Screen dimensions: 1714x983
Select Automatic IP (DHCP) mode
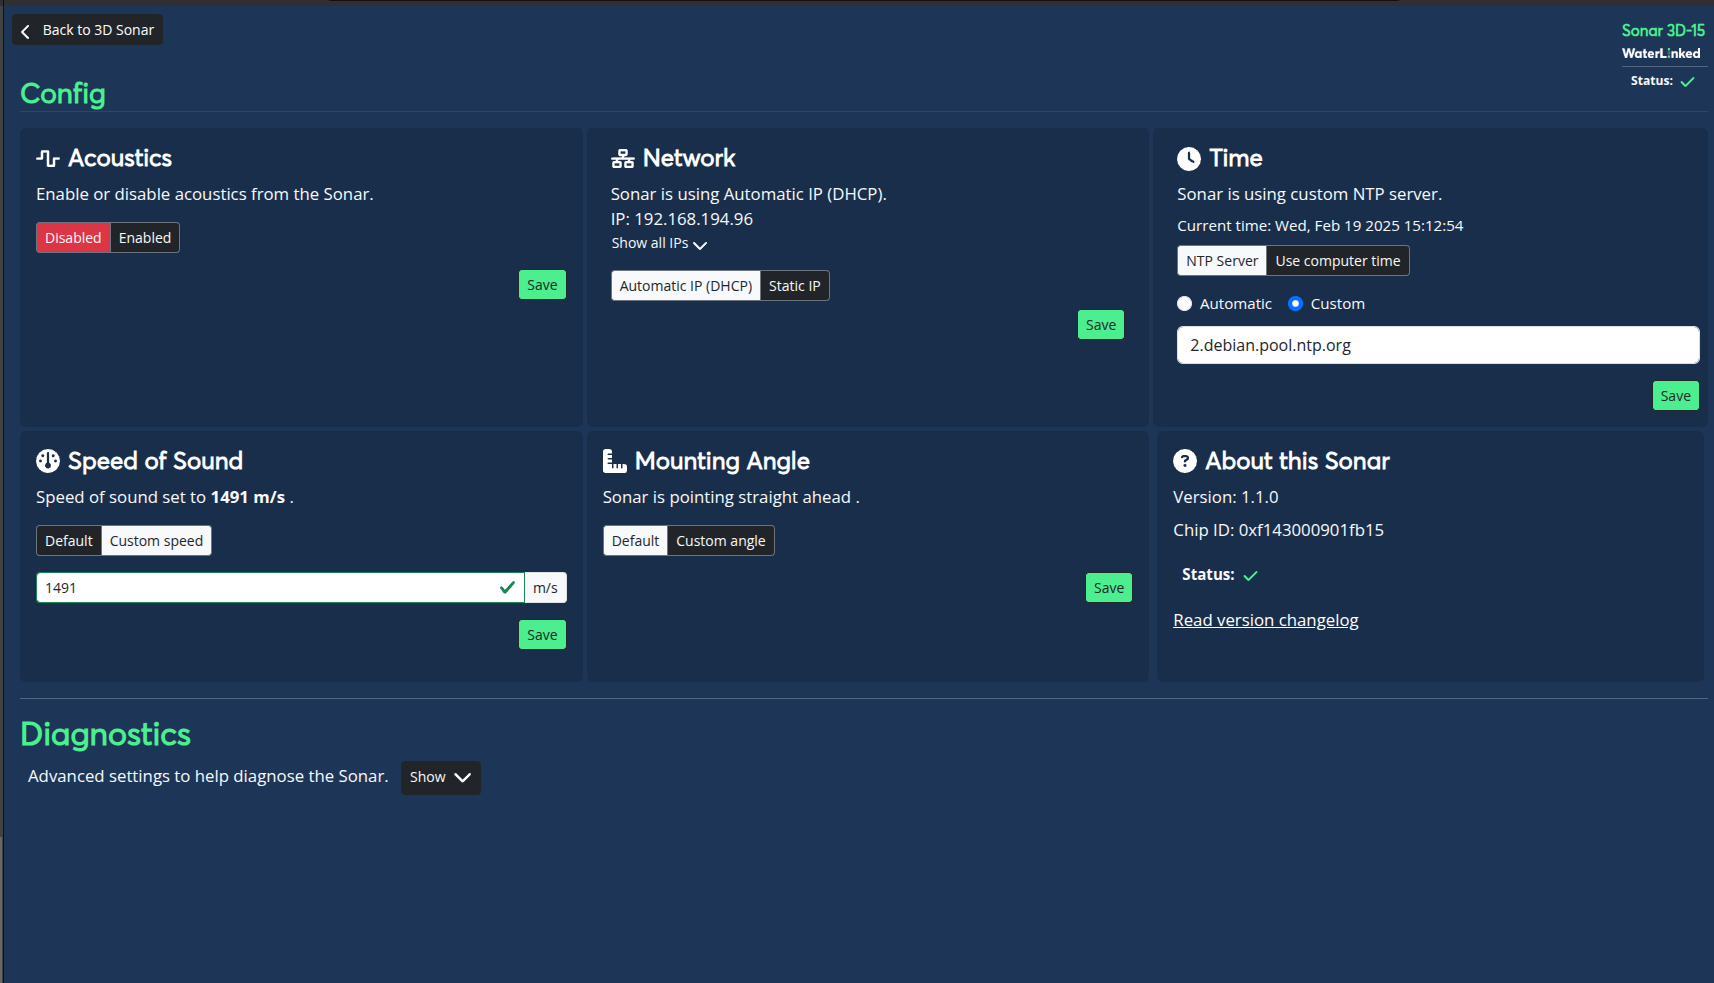[x=686, y=286]
